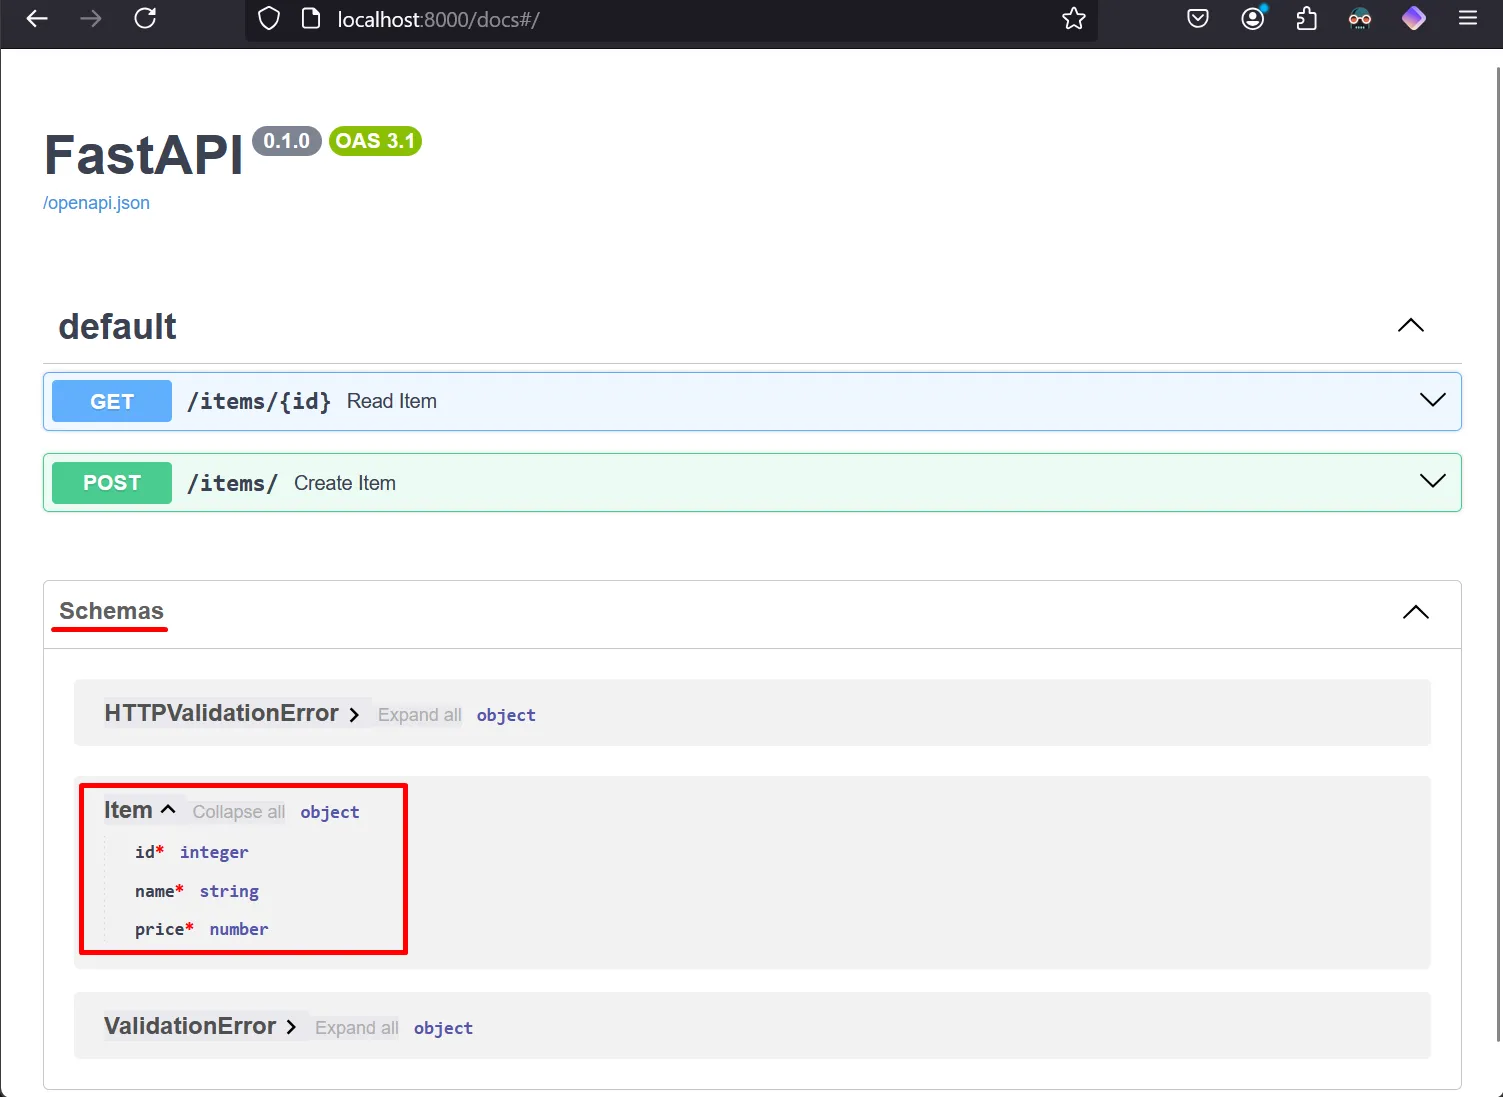Click Collapse all next to Item
Viewport: 1503px width, 1097px height.
(x=238, y=812)
